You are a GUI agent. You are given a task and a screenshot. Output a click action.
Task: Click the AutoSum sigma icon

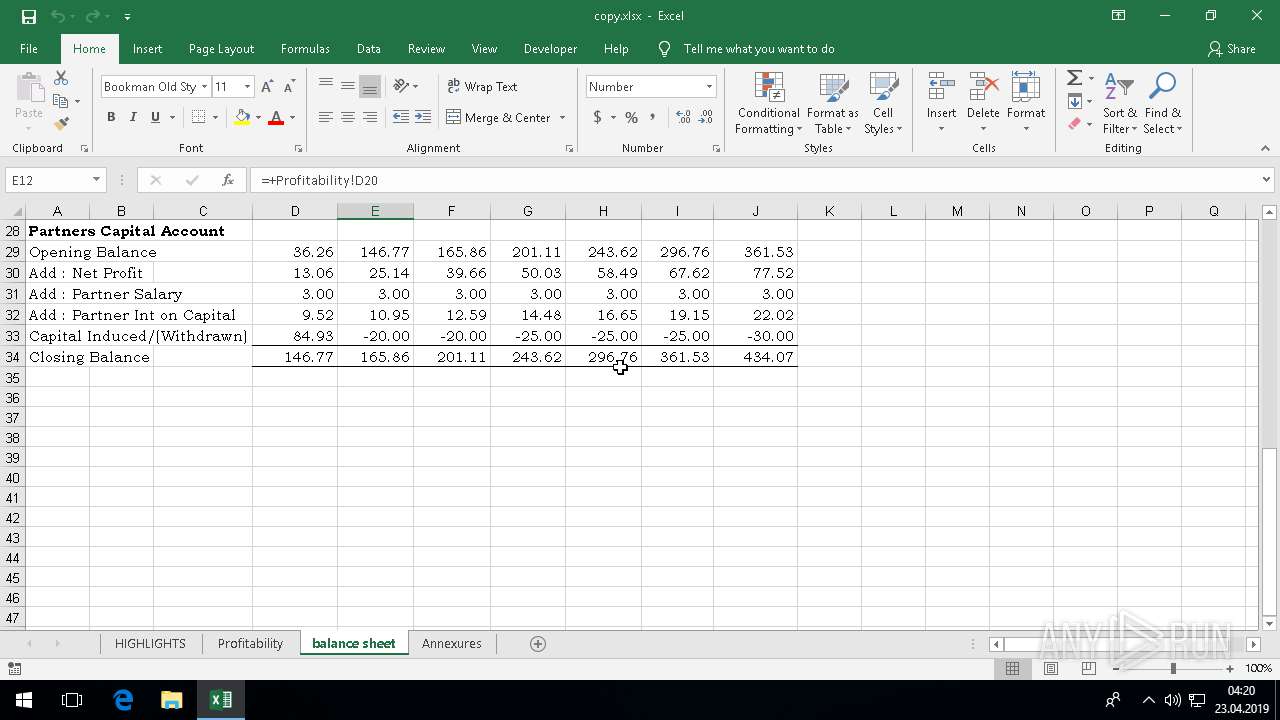[x=1074, y=78]
